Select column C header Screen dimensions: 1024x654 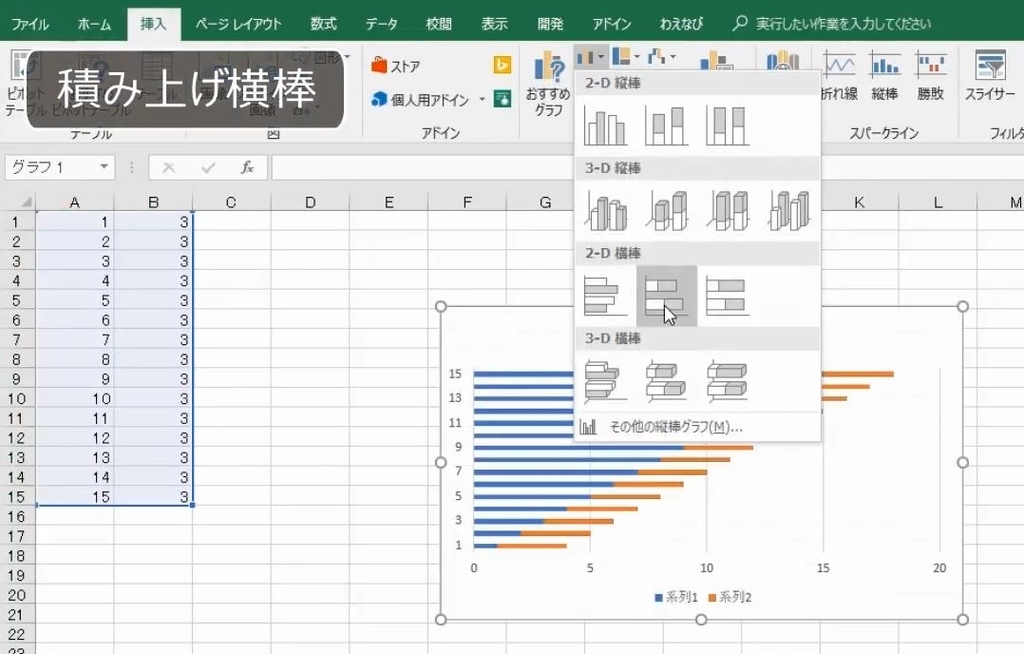pyautogui.click(x=231, y=202)
